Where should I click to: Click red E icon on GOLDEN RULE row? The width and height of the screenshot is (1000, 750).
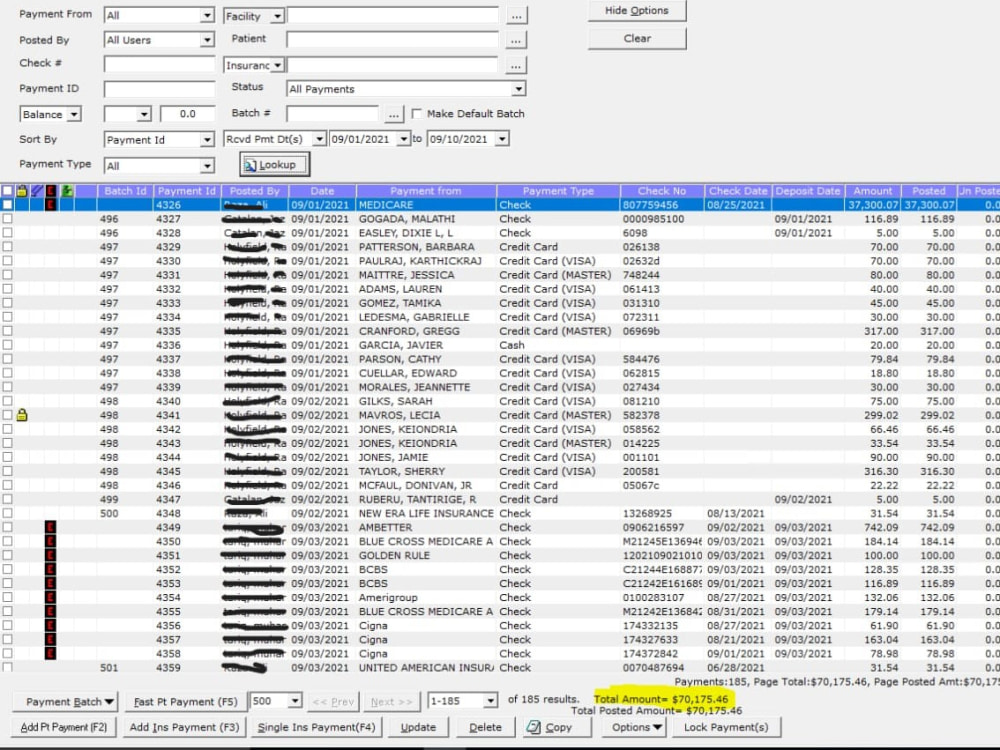[50, 555]
